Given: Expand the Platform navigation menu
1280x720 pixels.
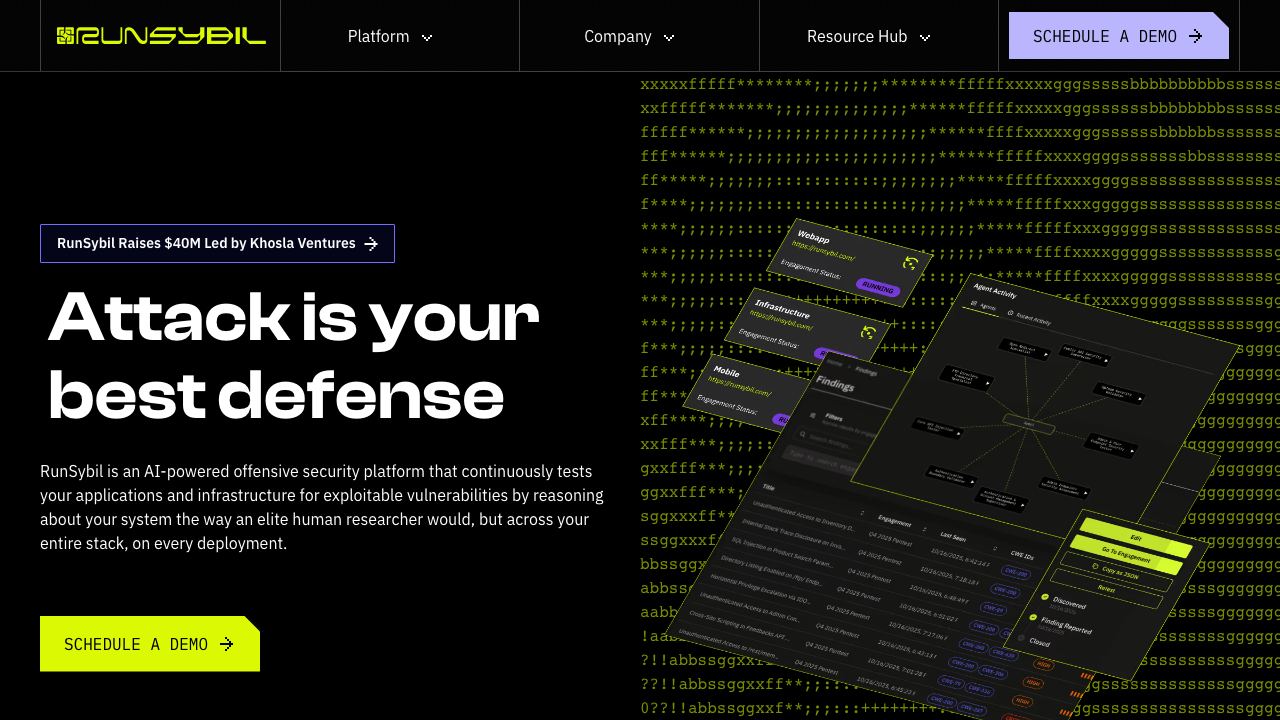Looking at the screenshot, I should click(390, 36).
